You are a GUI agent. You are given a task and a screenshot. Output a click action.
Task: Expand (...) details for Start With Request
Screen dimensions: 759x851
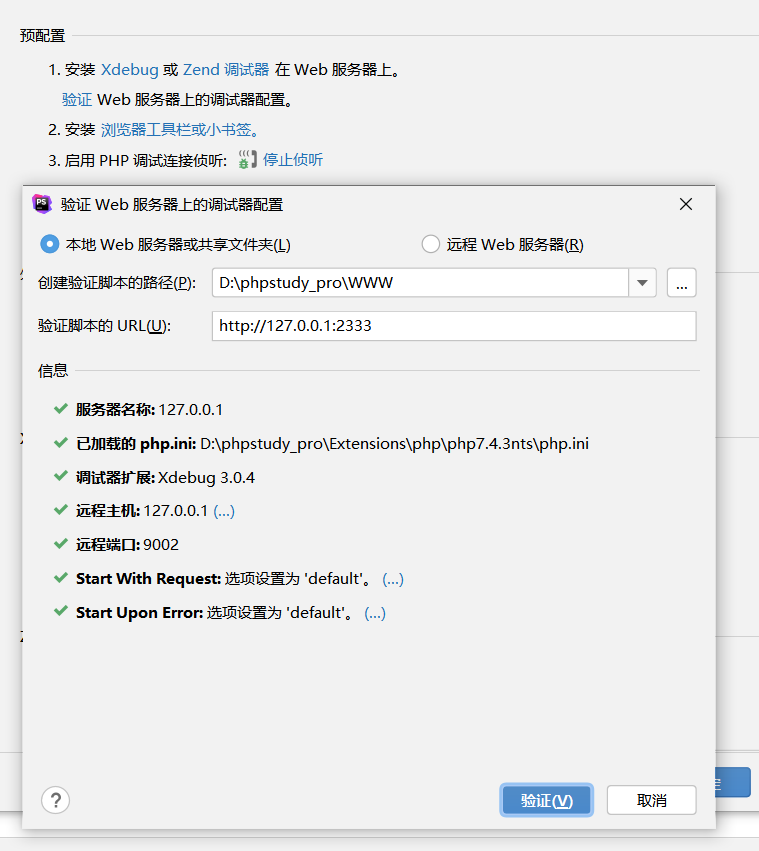393,579
